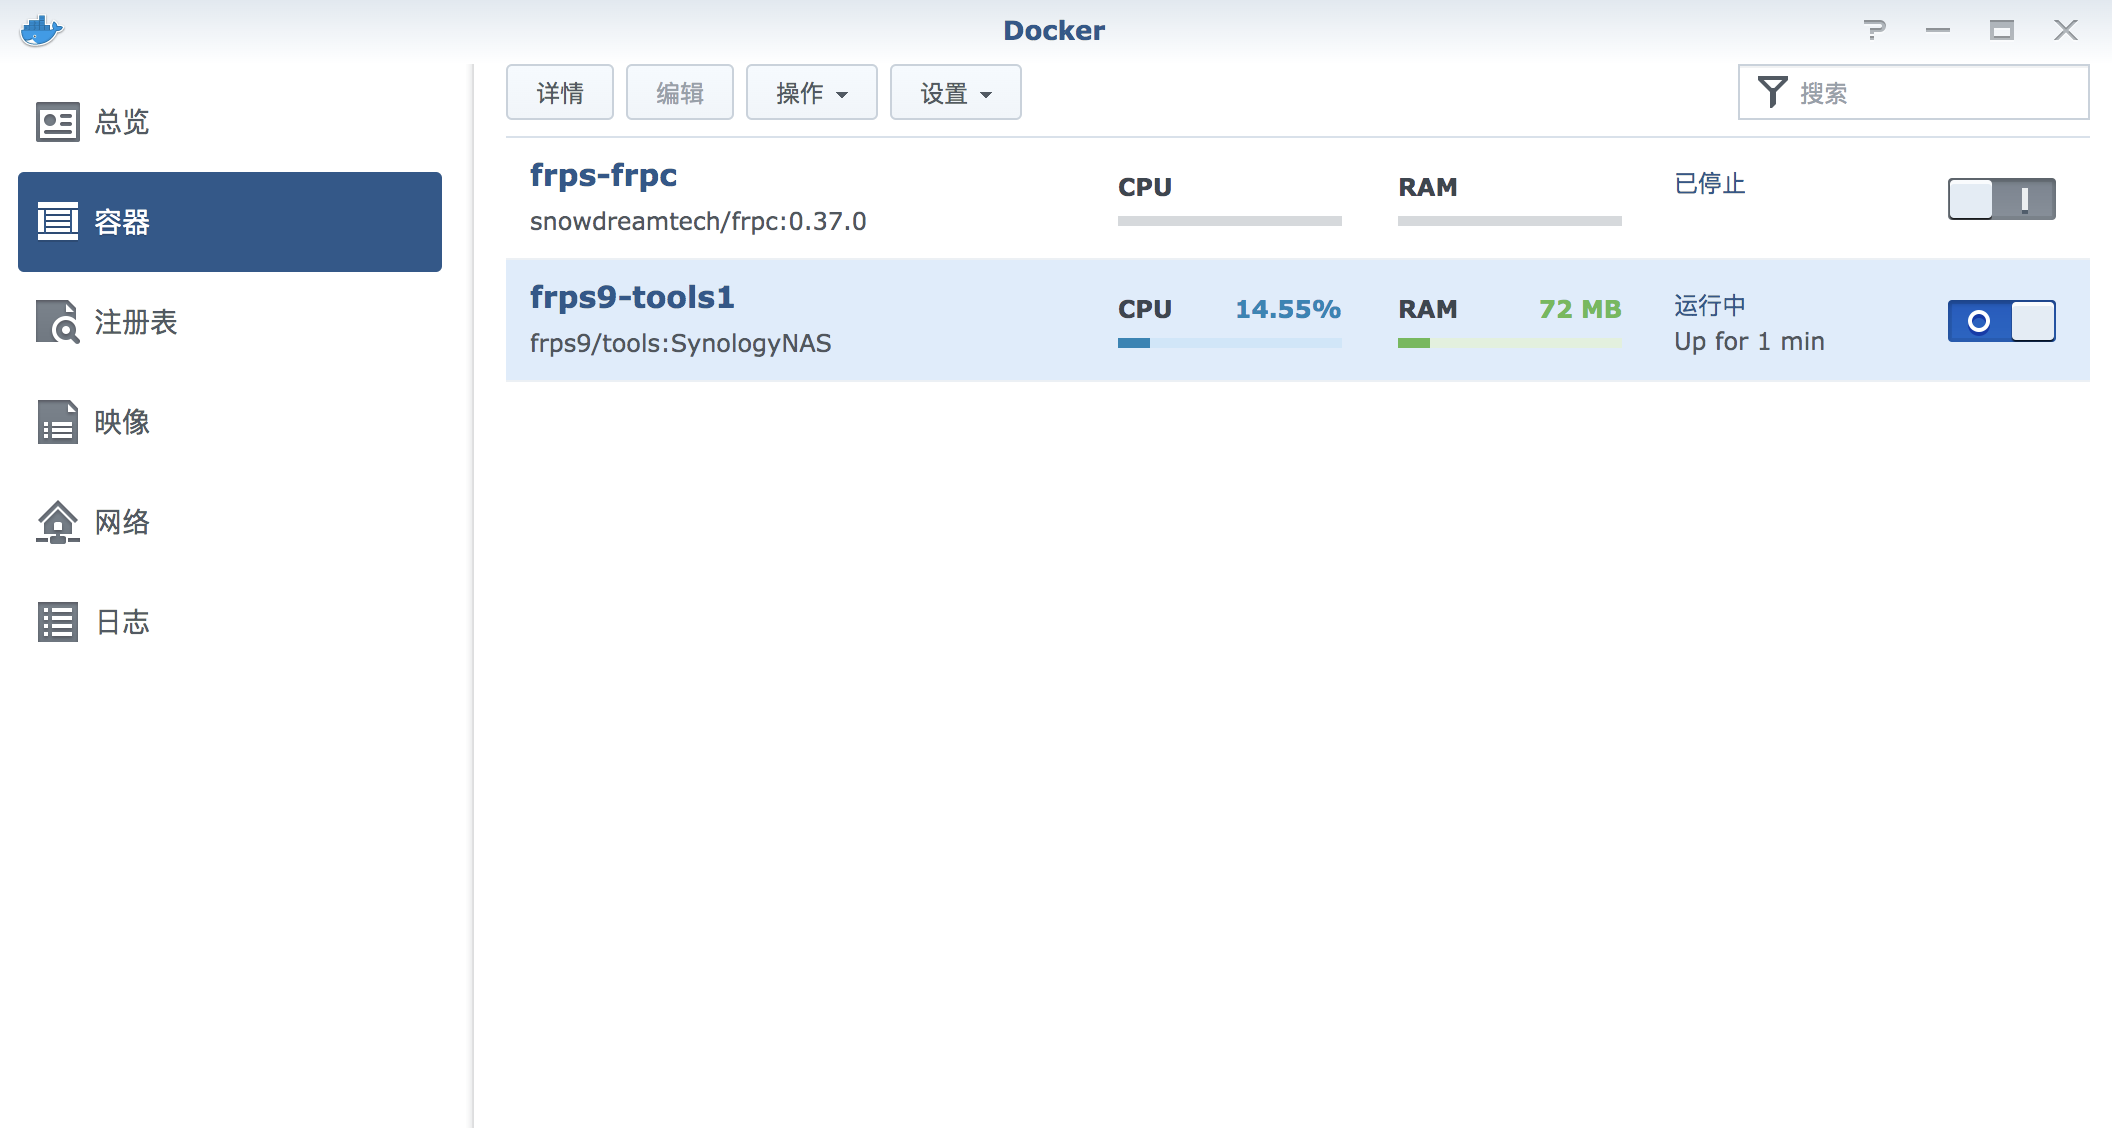The width and height of the screenshot is (2112, 1128).
Task: Switch to the 映像 image section
Action: pyautogui.click(x=230, y=422)
